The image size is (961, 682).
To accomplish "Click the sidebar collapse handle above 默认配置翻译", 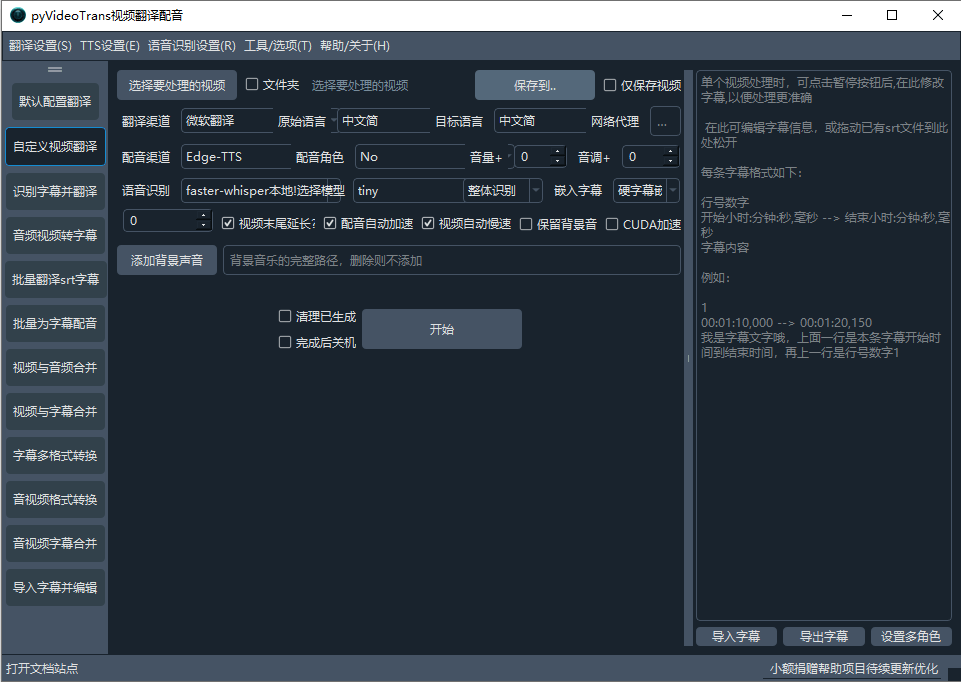I will [x=55, y=69].
